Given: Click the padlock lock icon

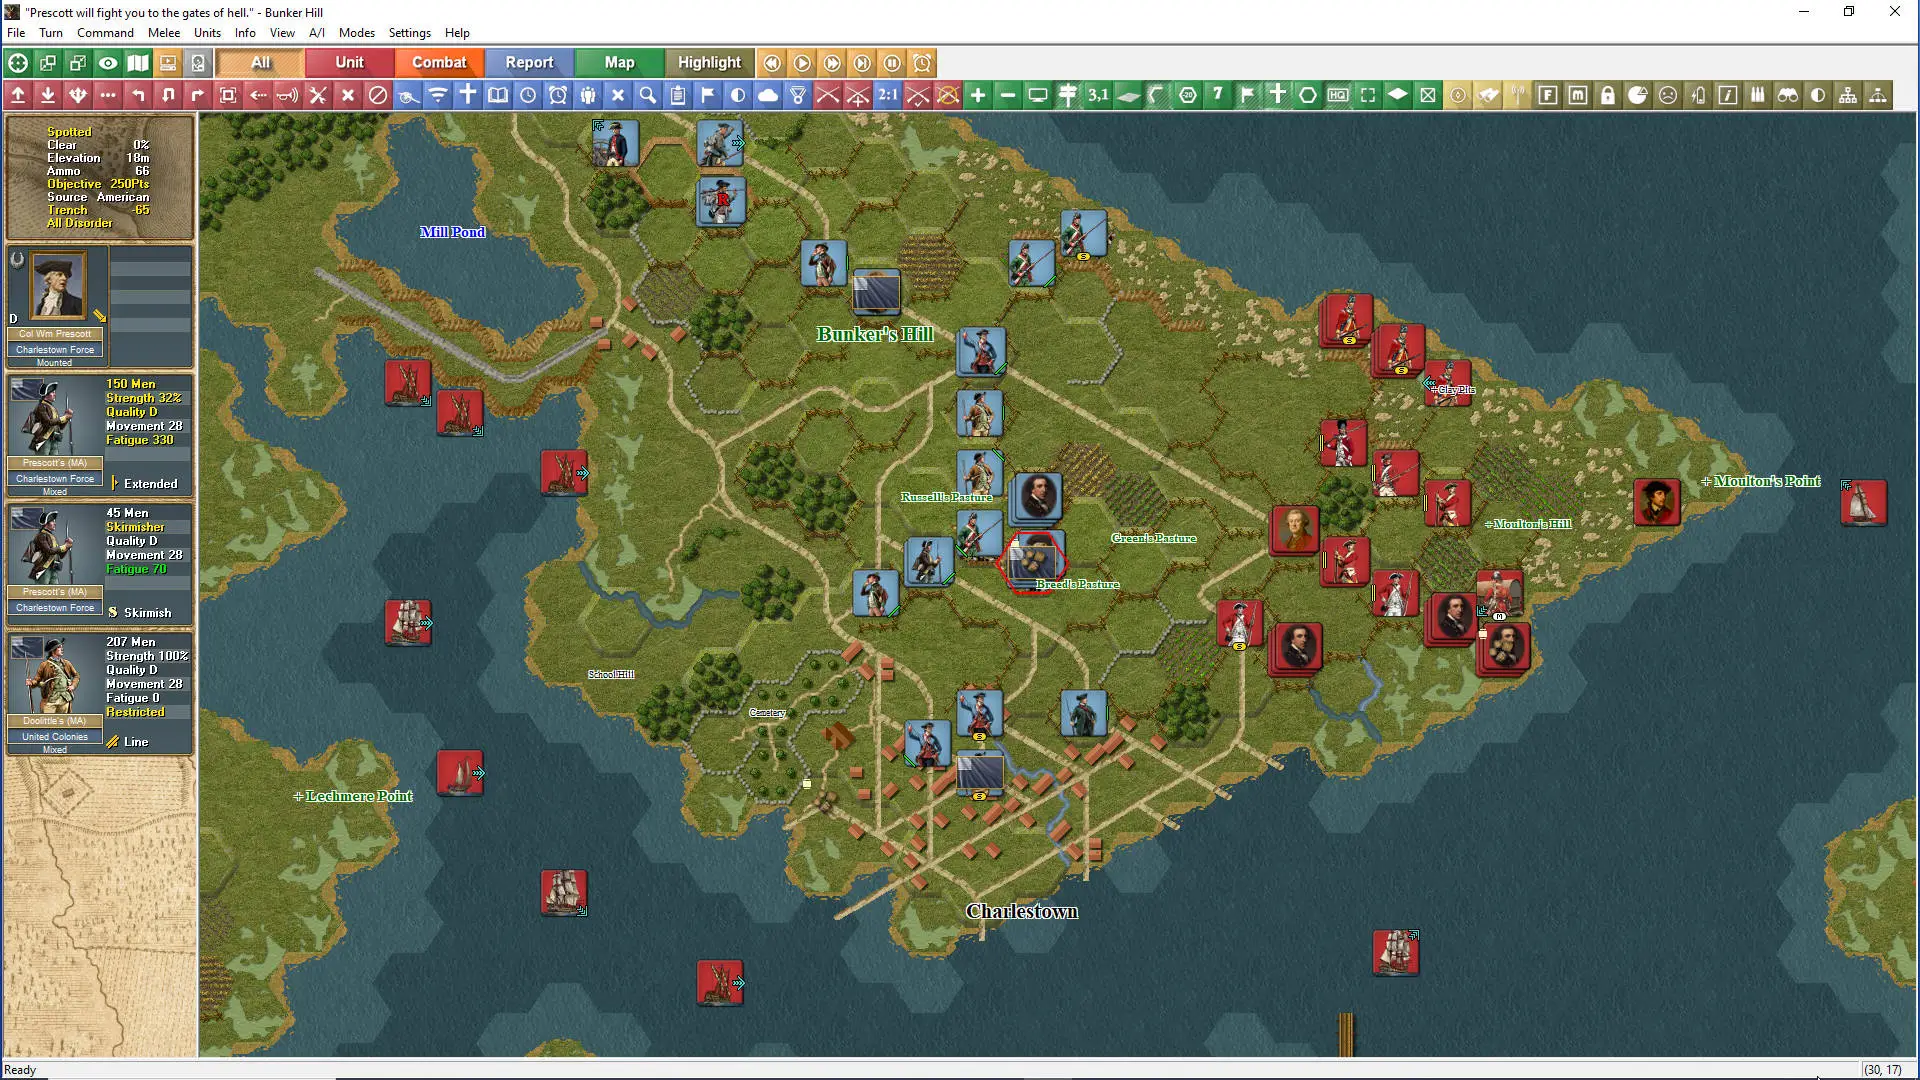Looking at the screenshot, I should tap(1608, 95).
